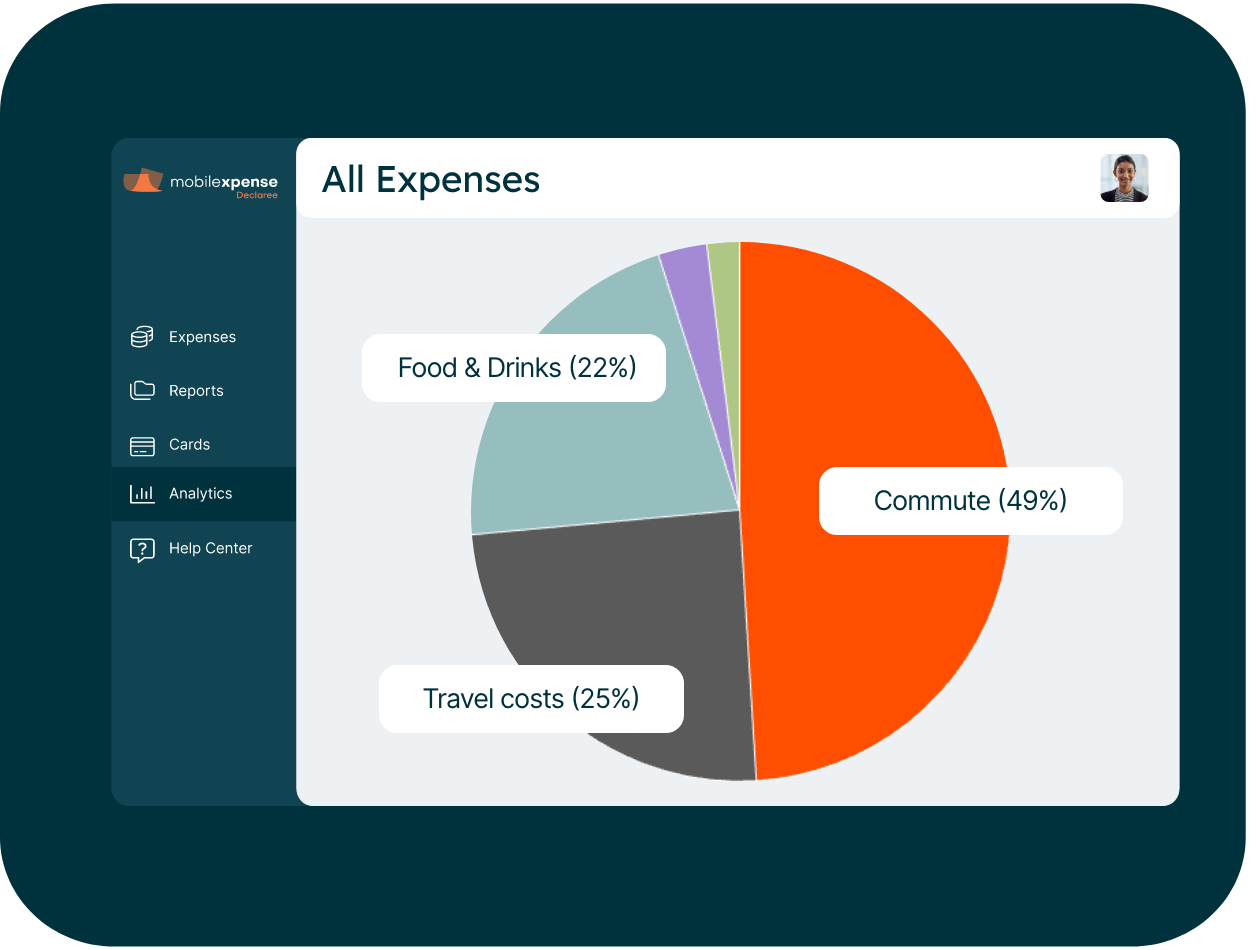Click the Help Center question mark icon

point(141,548)
